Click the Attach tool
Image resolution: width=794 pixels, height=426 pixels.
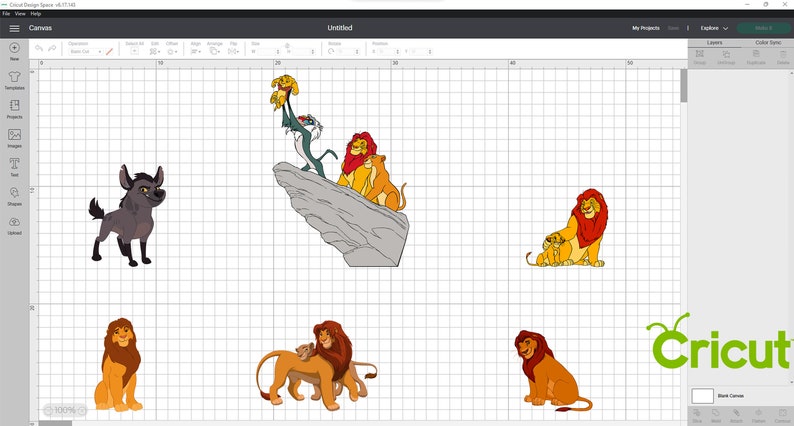(736, 416)
